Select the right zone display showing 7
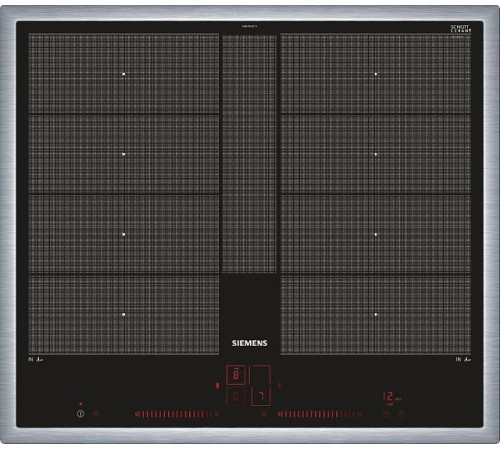This screenshot has height=450, width=500. 261,386
